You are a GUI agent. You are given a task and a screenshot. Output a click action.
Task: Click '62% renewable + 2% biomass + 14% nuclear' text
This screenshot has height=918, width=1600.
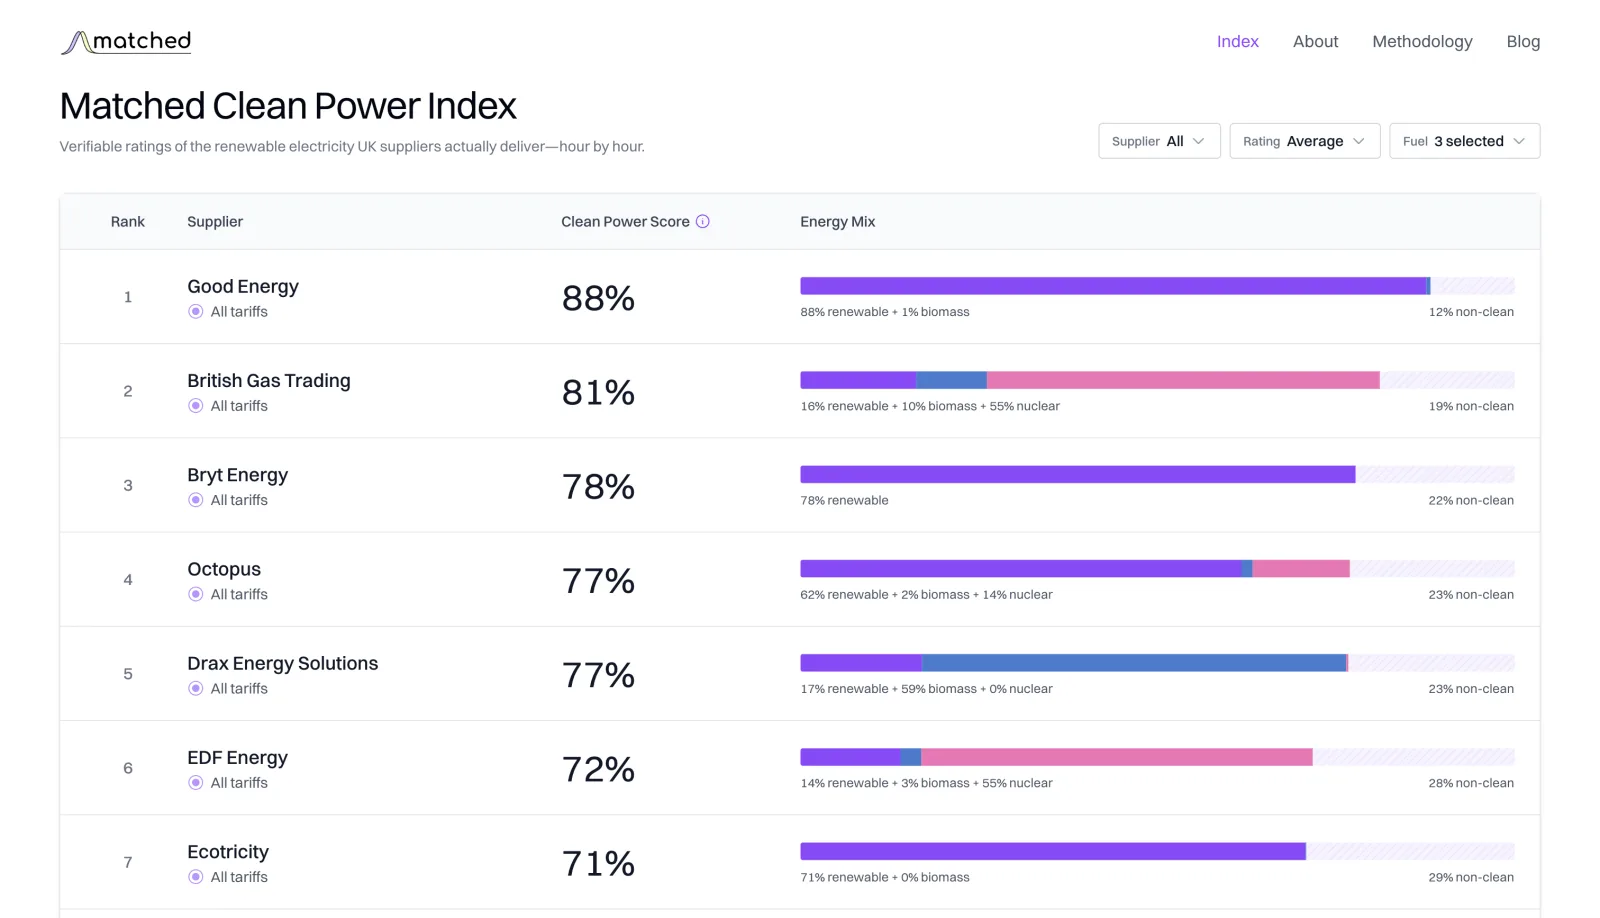[x=926, y=595]
